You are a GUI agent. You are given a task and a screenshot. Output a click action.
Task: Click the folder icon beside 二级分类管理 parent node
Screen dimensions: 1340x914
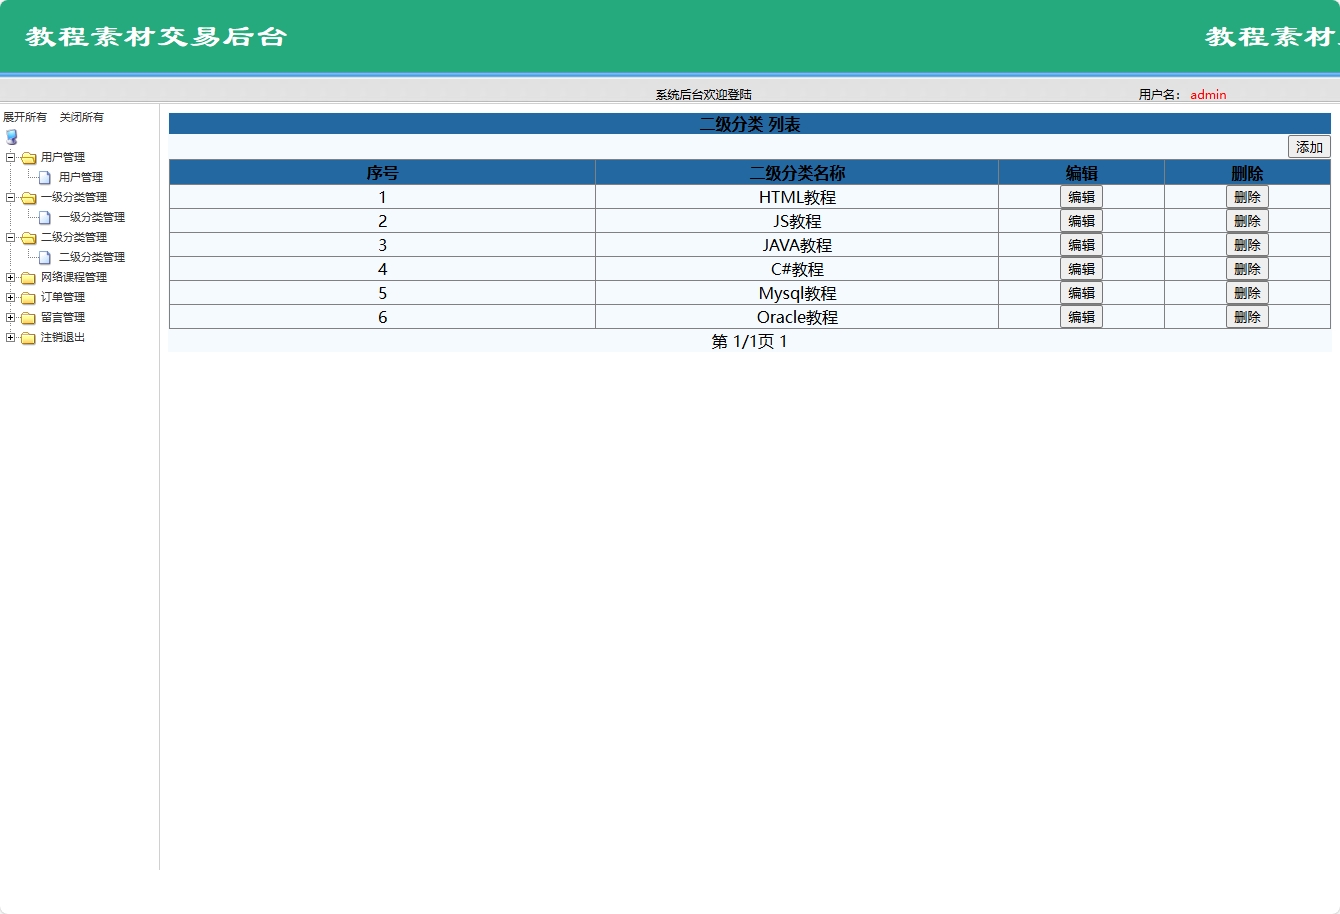[x=29, y=237]
